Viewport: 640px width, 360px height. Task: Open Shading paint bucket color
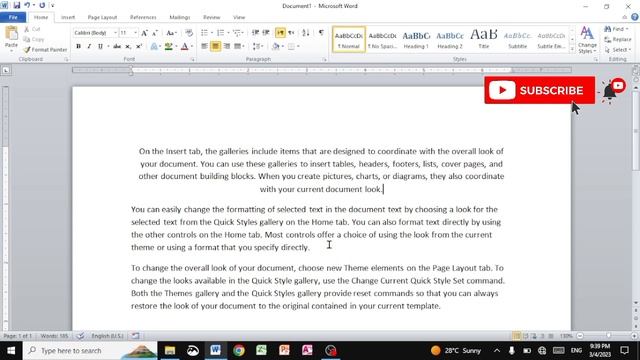[x=276, y=46]
